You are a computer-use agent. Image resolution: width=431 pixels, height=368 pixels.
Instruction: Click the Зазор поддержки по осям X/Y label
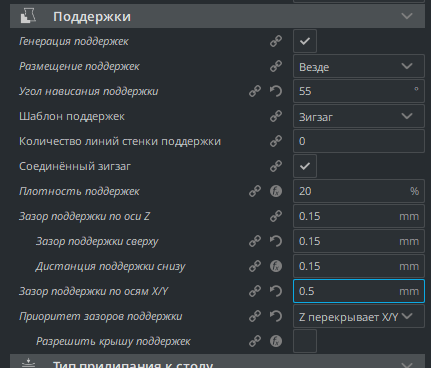point(94,291)
